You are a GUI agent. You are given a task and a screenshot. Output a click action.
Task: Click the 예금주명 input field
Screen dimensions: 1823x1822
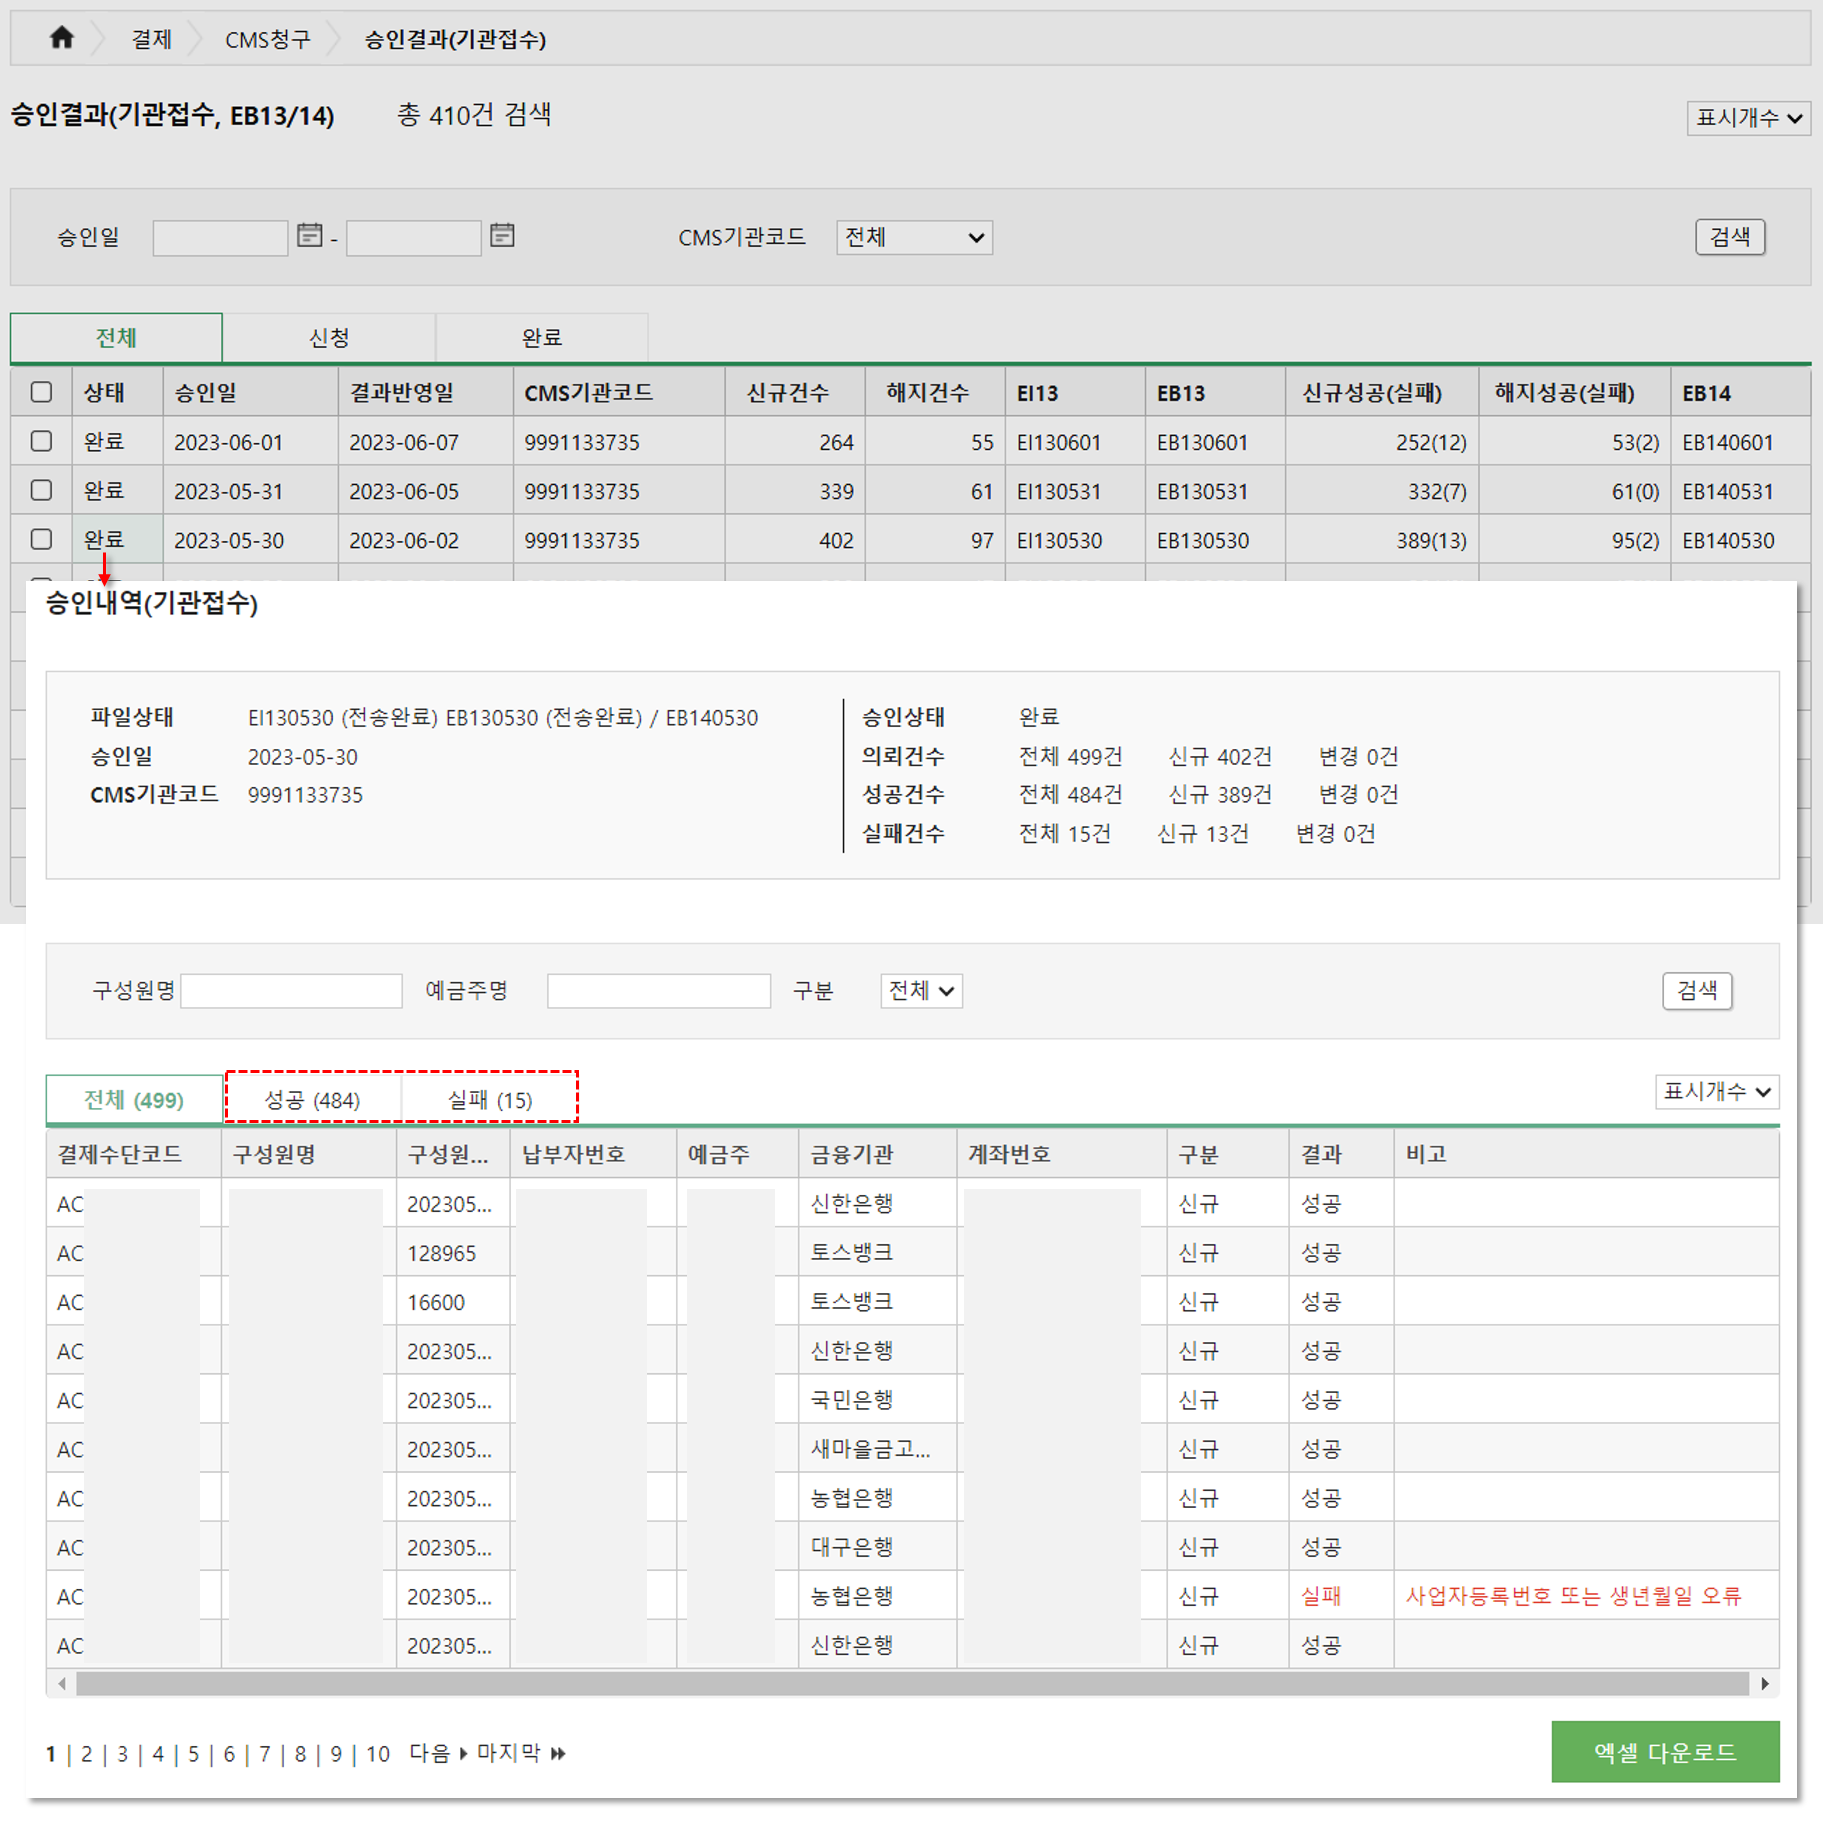tap(659, 991)
